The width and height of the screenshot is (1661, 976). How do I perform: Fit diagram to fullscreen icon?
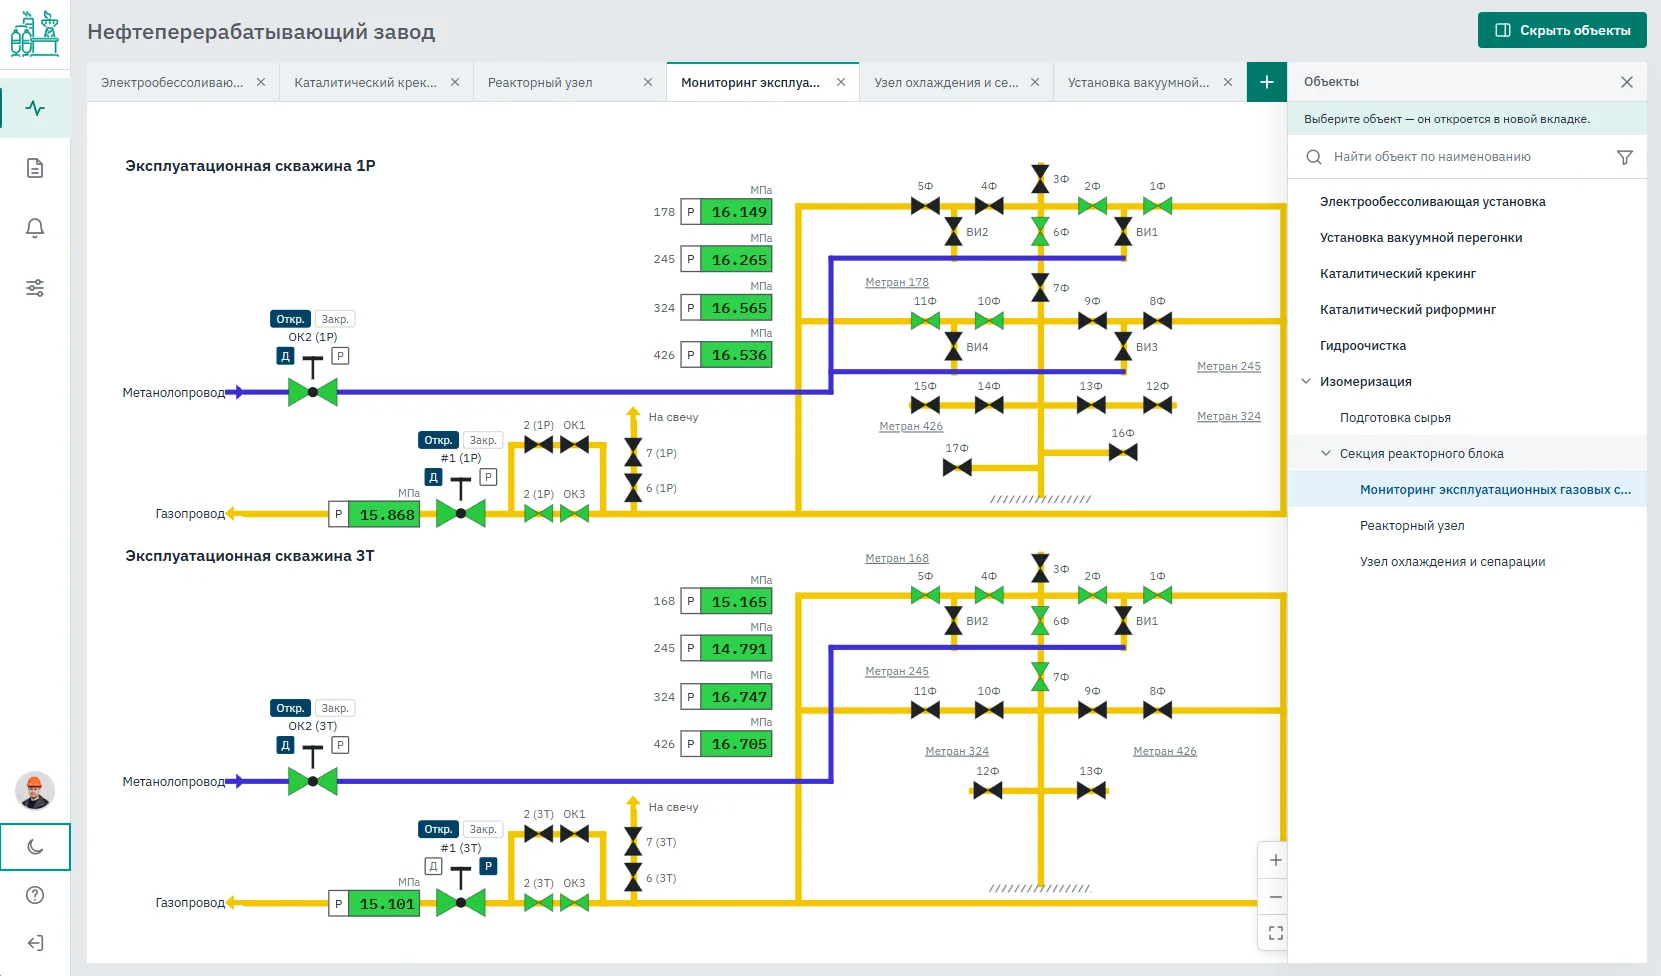pyautogui.click(x=1276, y=933)
